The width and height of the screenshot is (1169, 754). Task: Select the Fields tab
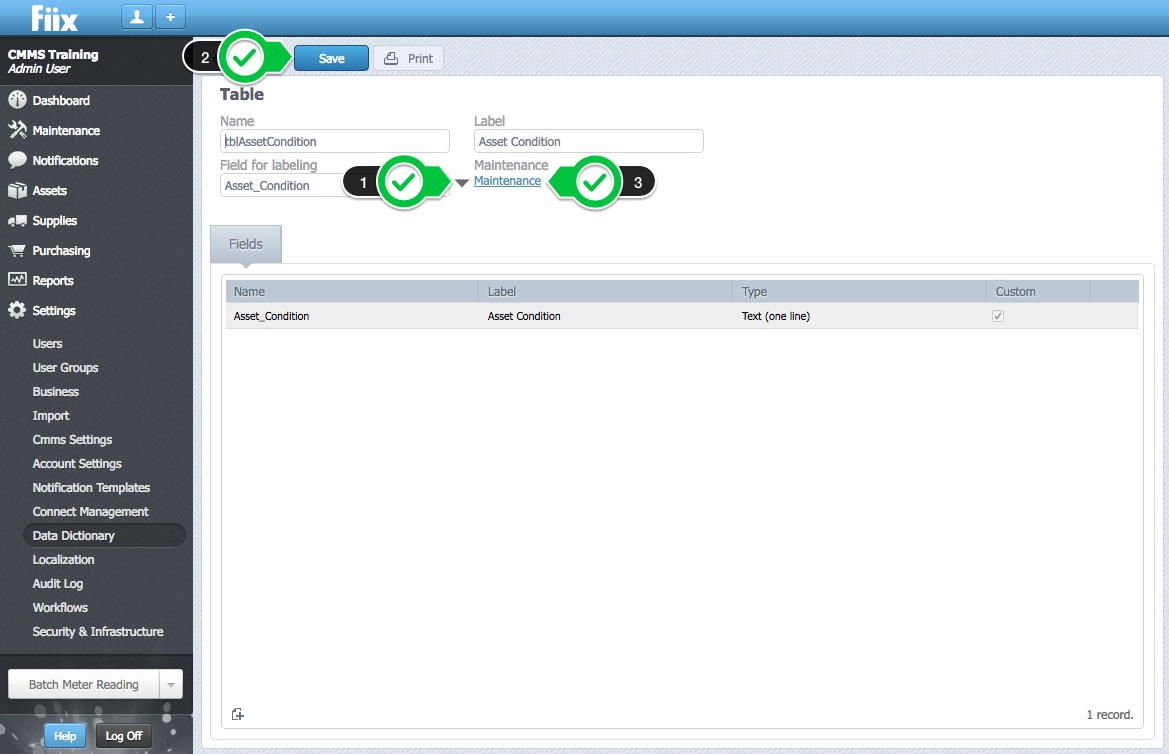[246, 244]
